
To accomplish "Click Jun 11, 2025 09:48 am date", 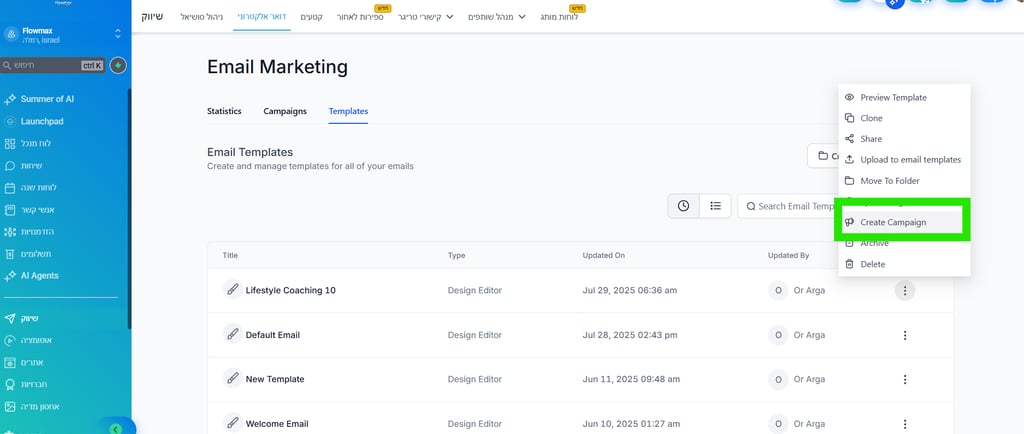I will tap(631, 379).
